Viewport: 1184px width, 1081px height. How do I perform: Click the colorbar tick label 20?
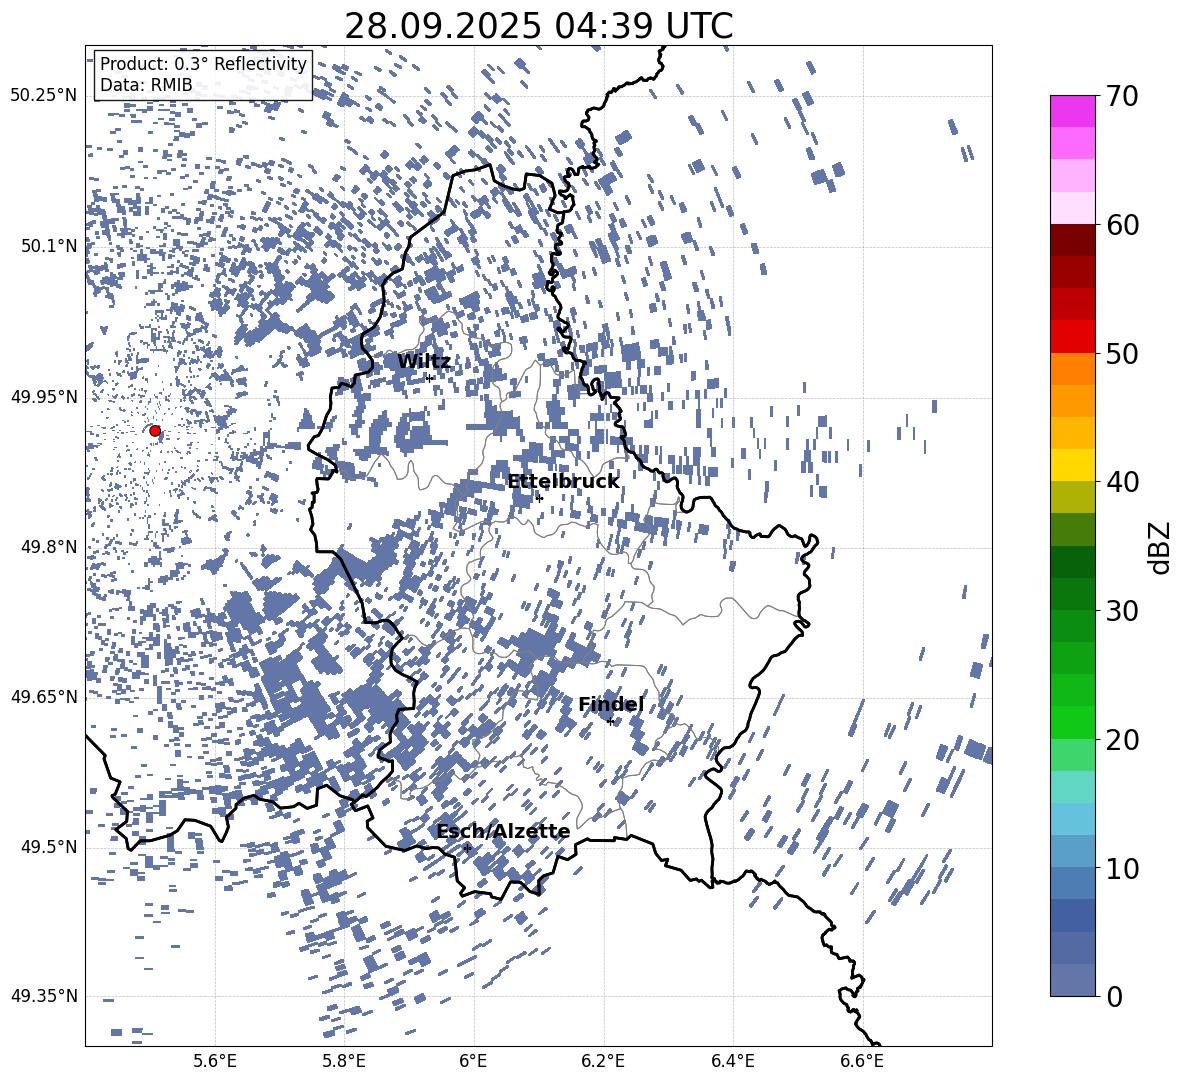tap(1122, 739)
